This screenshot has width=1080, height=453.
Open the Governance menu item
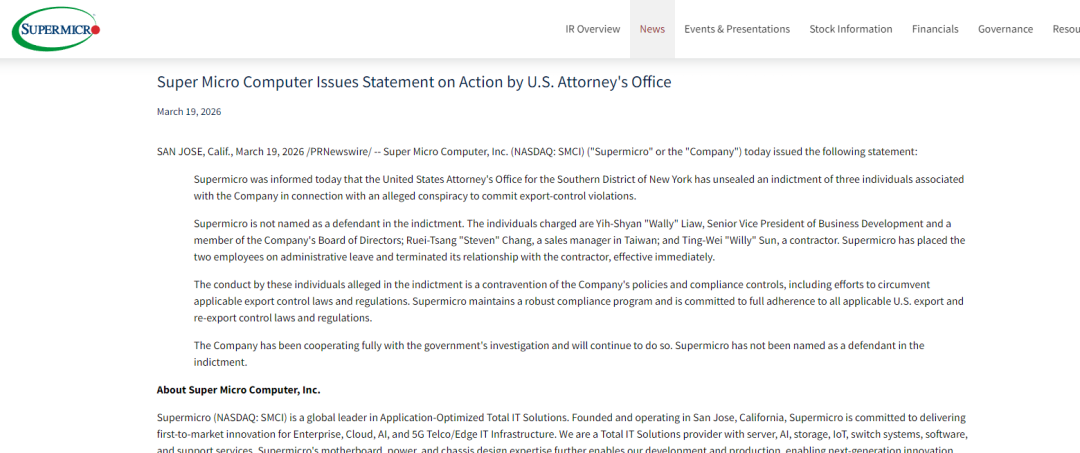tap(1005, 29)
